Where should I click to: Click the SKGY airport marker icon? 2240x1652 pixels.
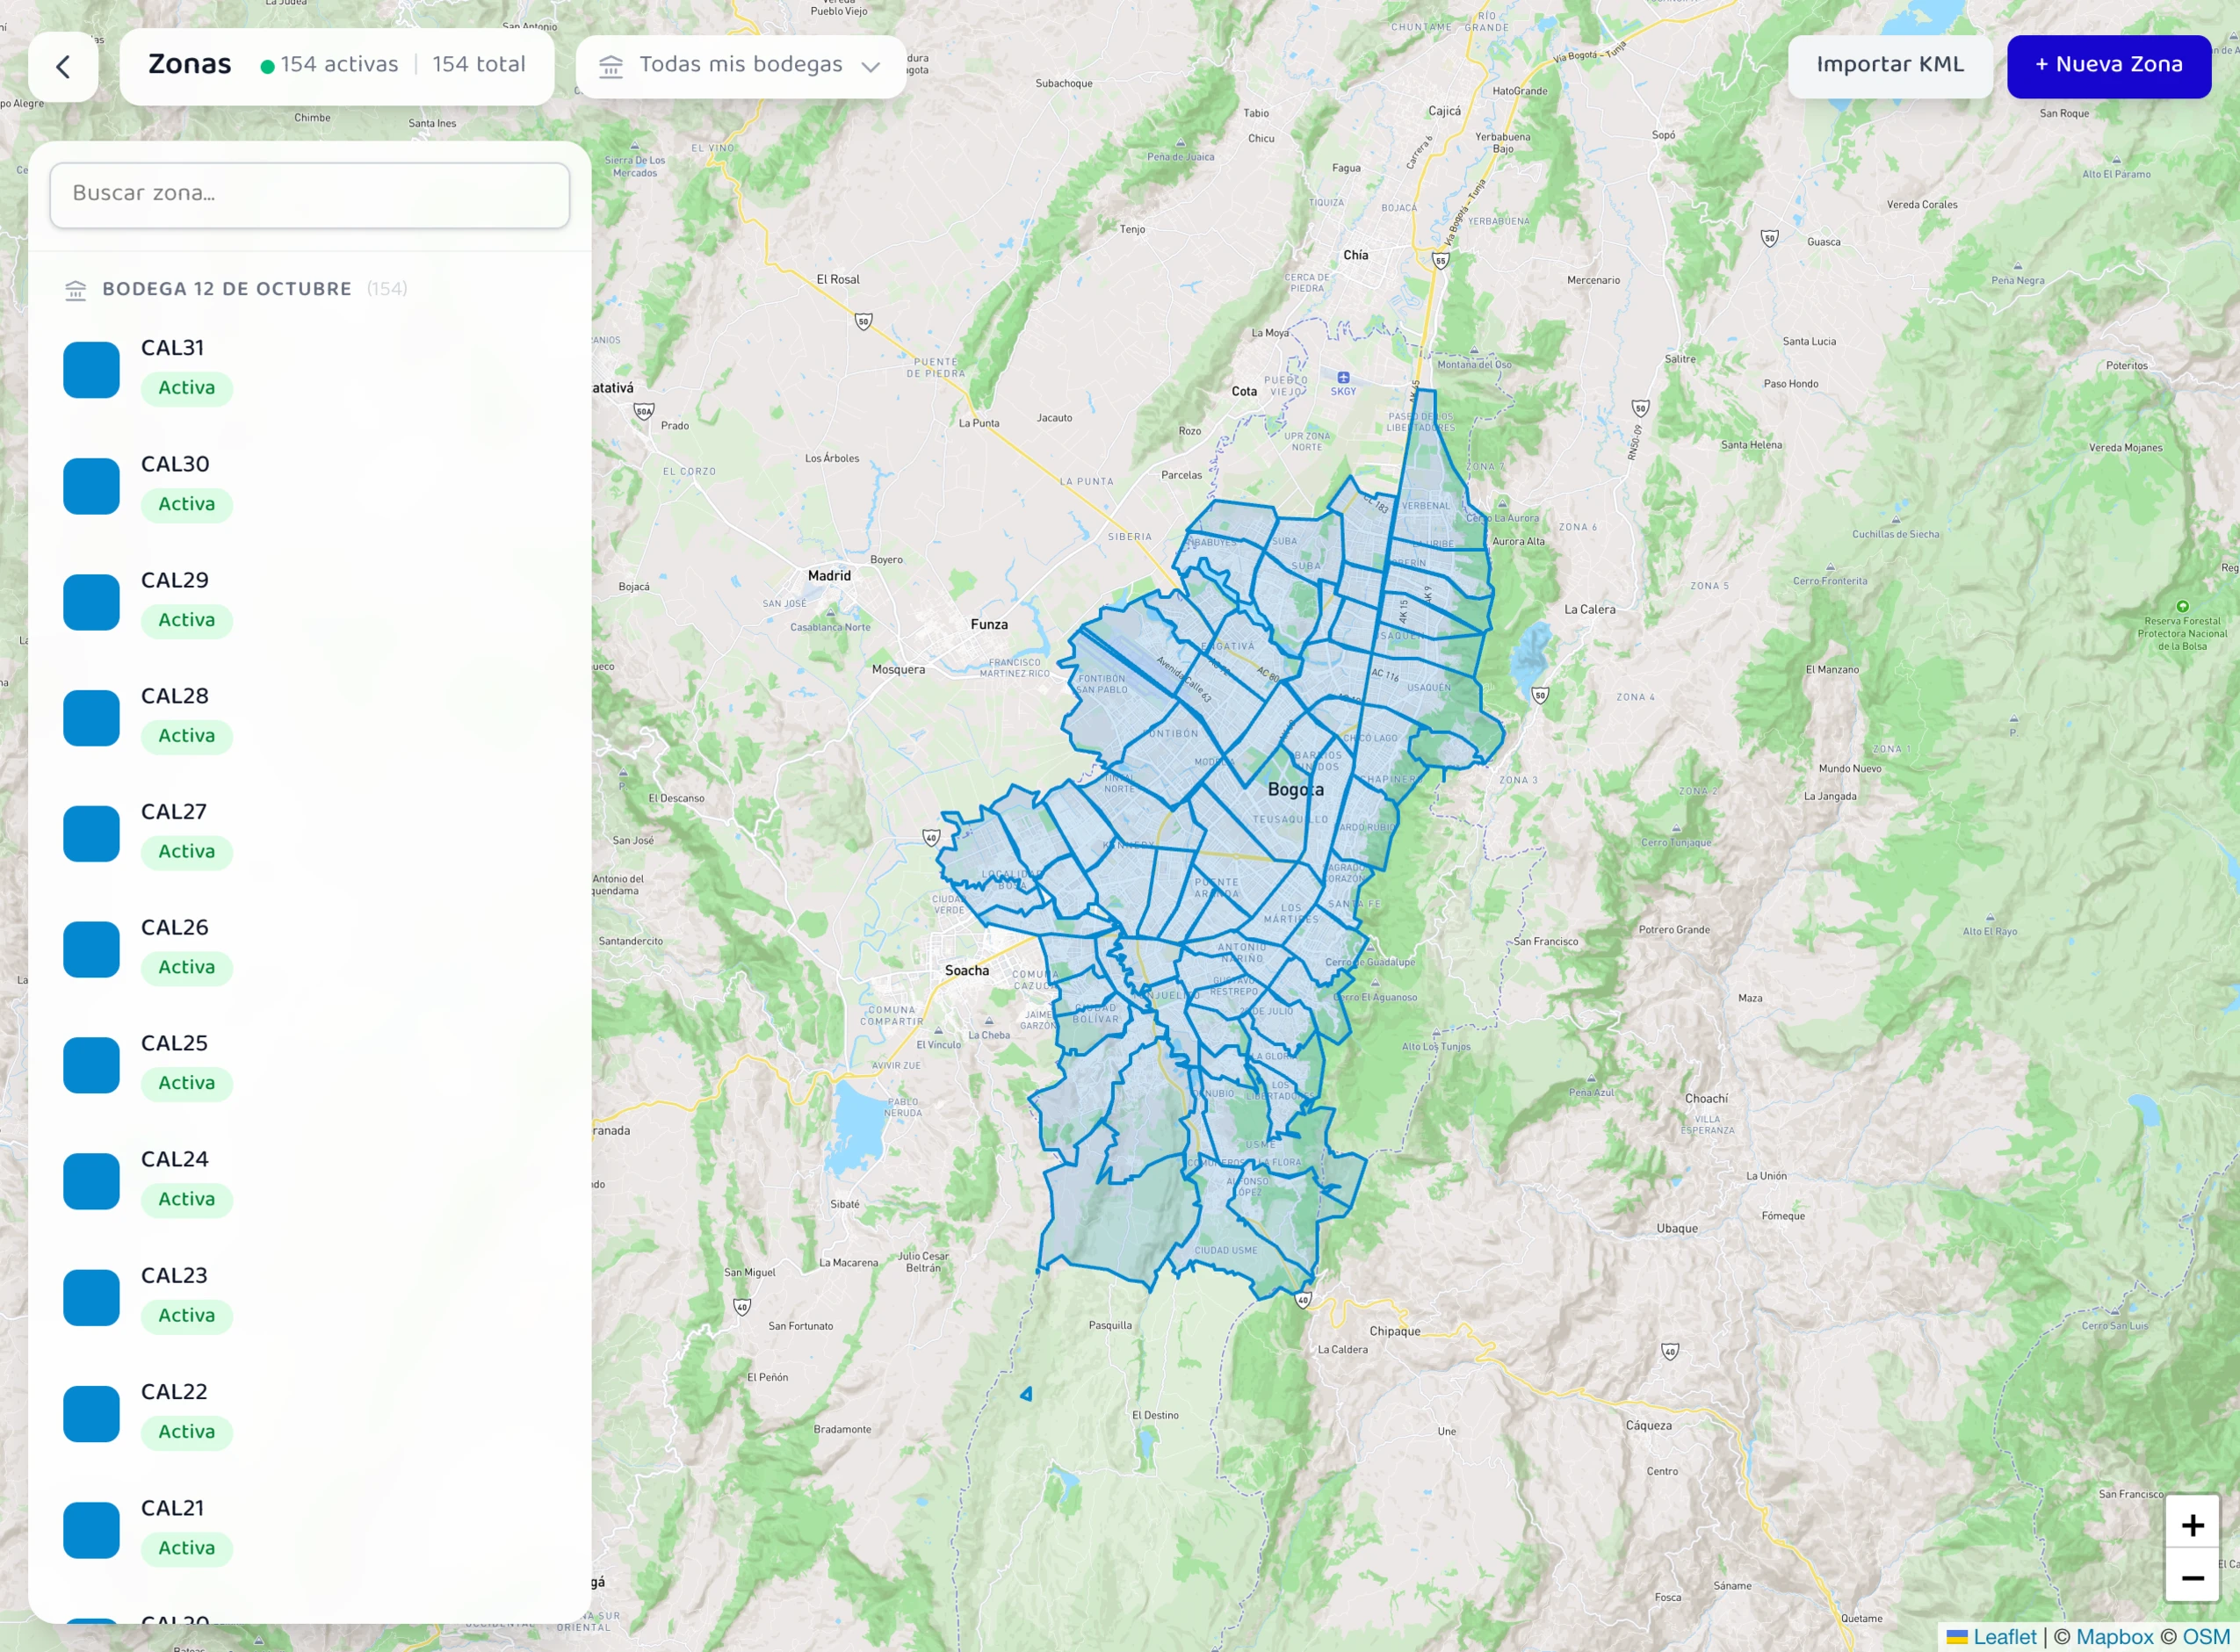(x=1343, y=378)
